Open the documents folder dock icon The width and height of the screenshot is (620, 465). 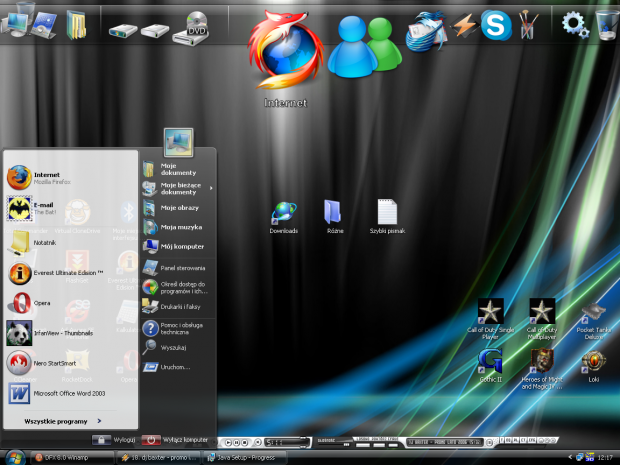[77, 25]
